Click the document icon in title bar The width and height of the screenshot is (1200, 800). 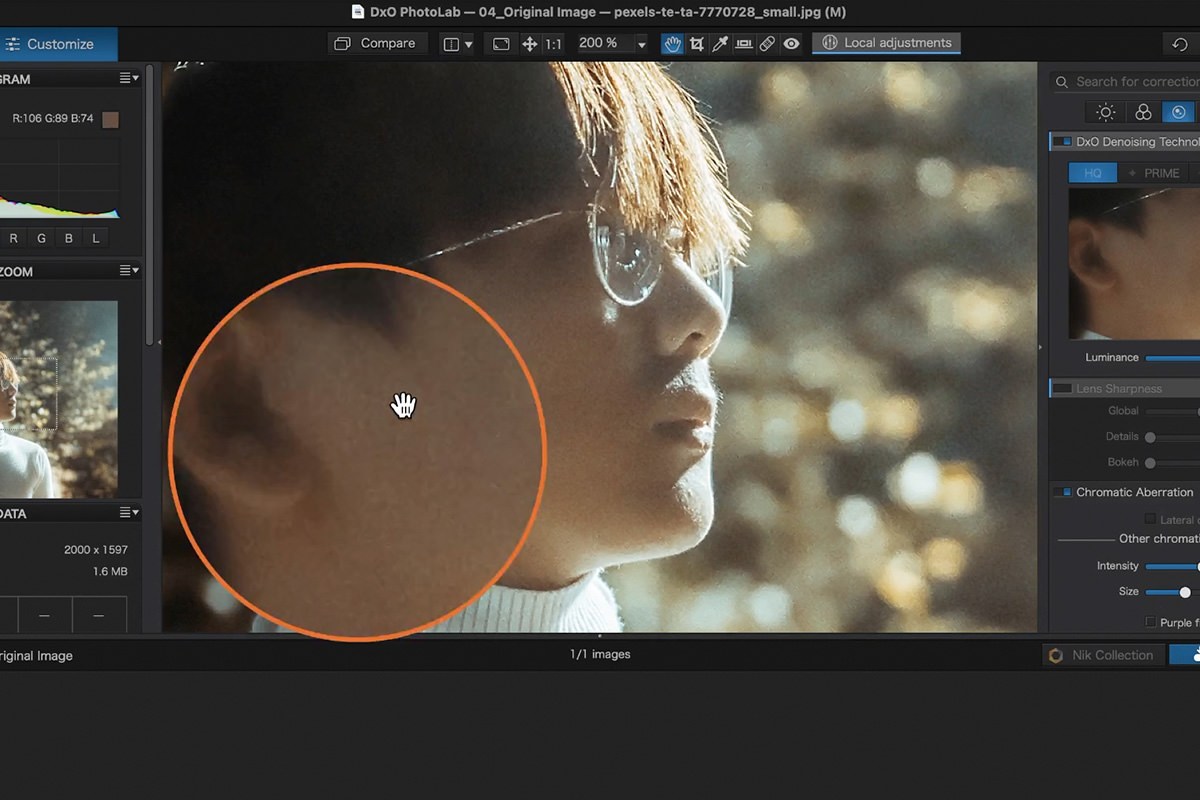pos(358,12)
